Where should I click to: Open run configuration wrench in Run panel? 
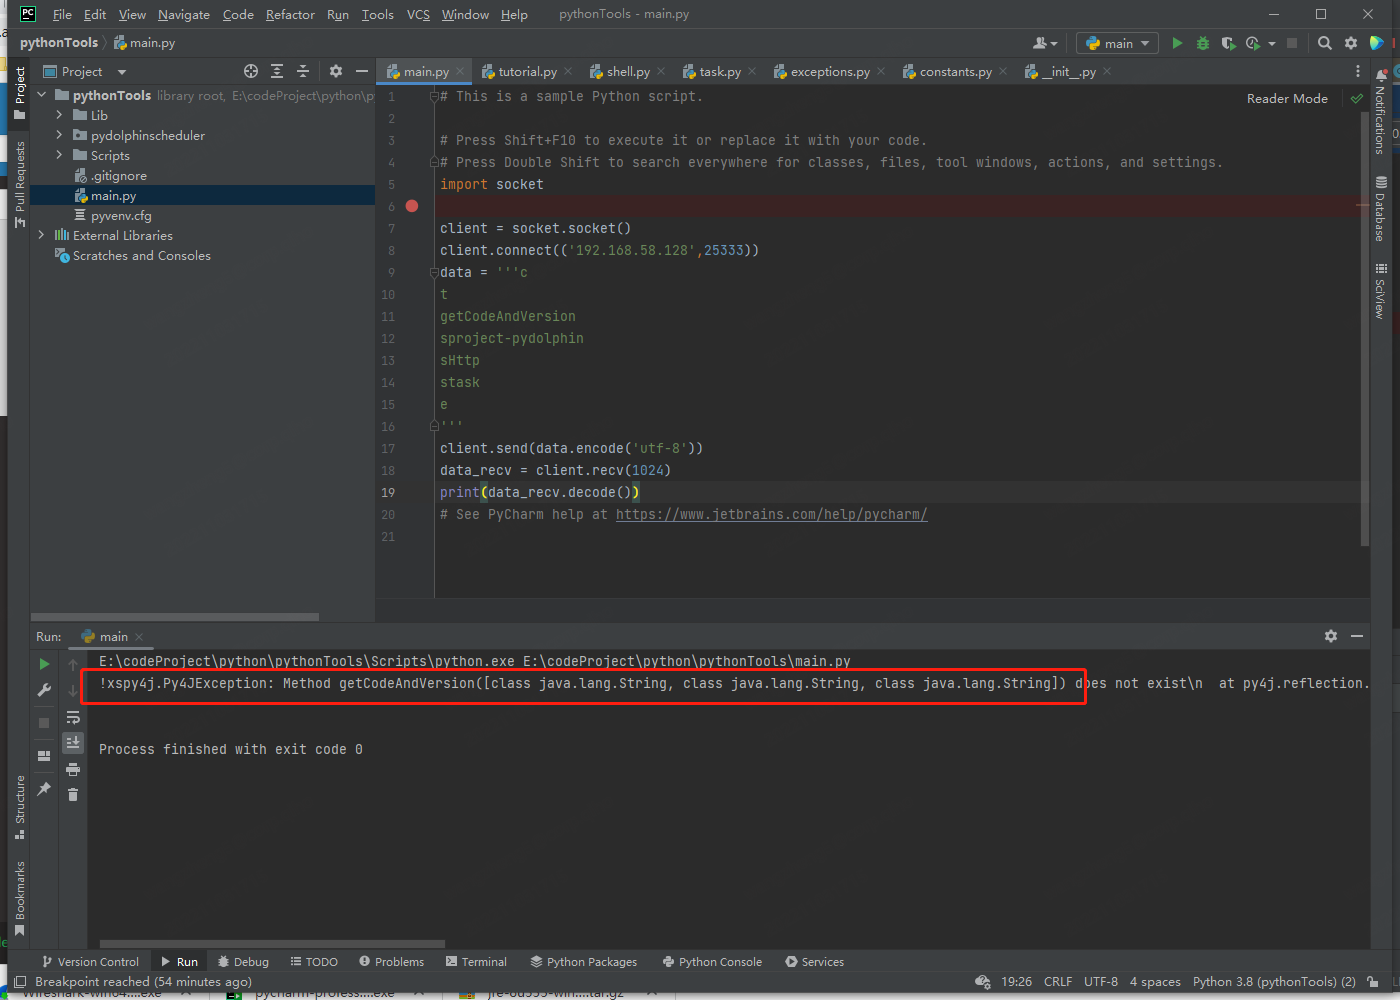click(44, 690)
